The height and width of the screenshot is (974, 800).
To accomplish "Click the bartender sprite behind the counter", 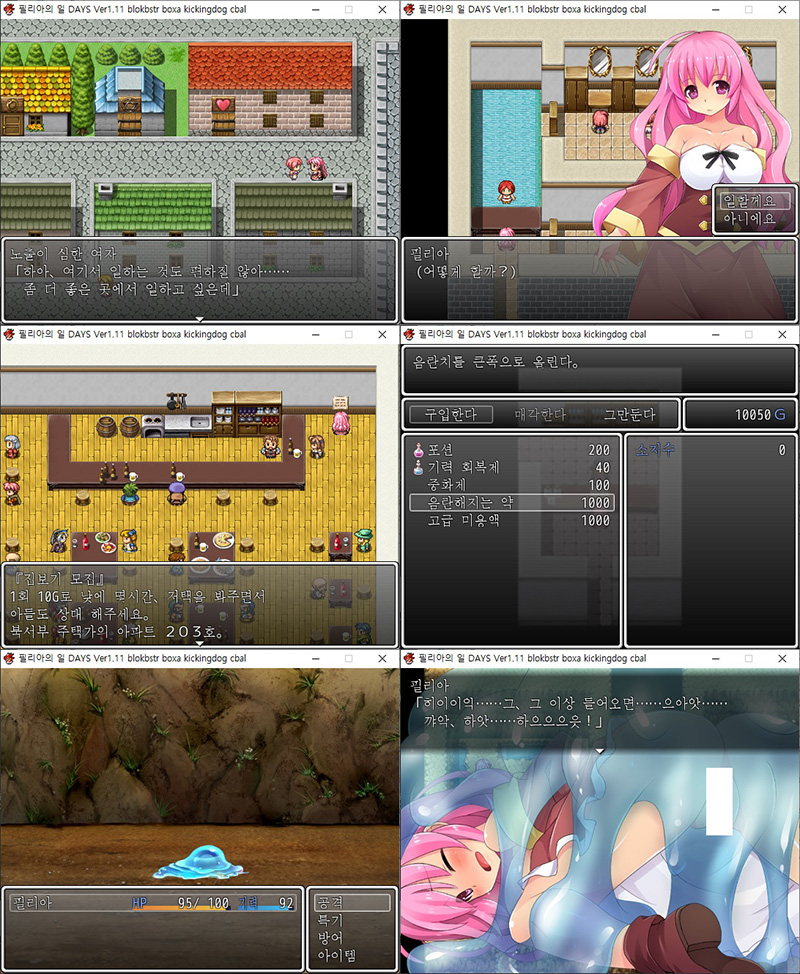I will pyautogui.click(x=270, y=444).
